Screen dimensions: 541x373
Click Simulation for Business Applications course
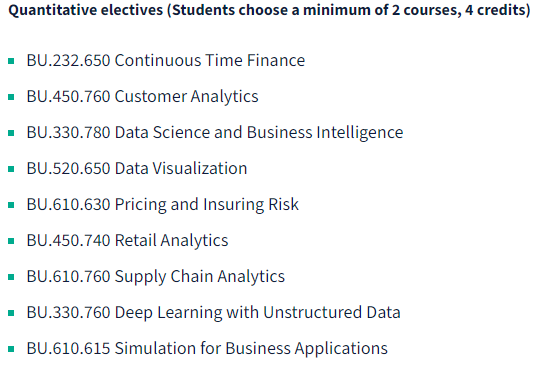(207, 349)
